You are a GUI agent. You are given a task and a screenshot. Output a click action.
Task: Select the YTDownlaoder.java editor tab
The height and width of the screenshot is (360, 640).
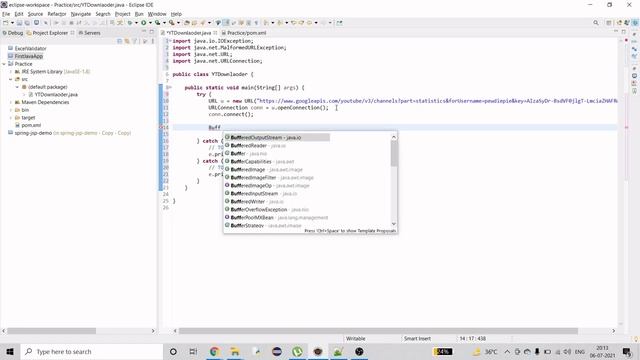pyautogui.click(x=189, y=33)
